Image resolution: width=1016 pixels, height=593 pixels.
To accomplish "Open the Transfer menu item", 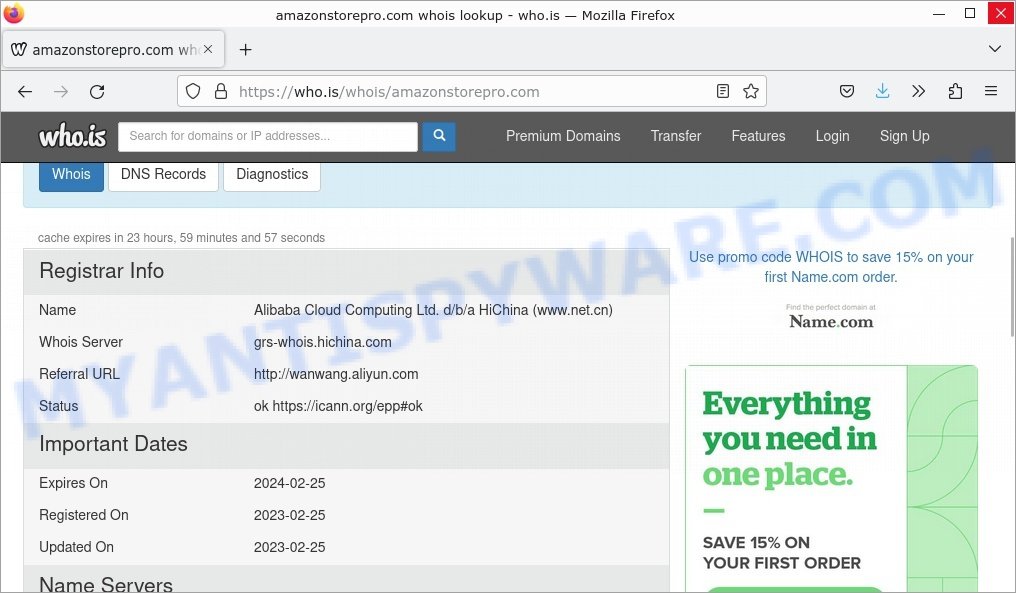I will [x=676, y=136].
